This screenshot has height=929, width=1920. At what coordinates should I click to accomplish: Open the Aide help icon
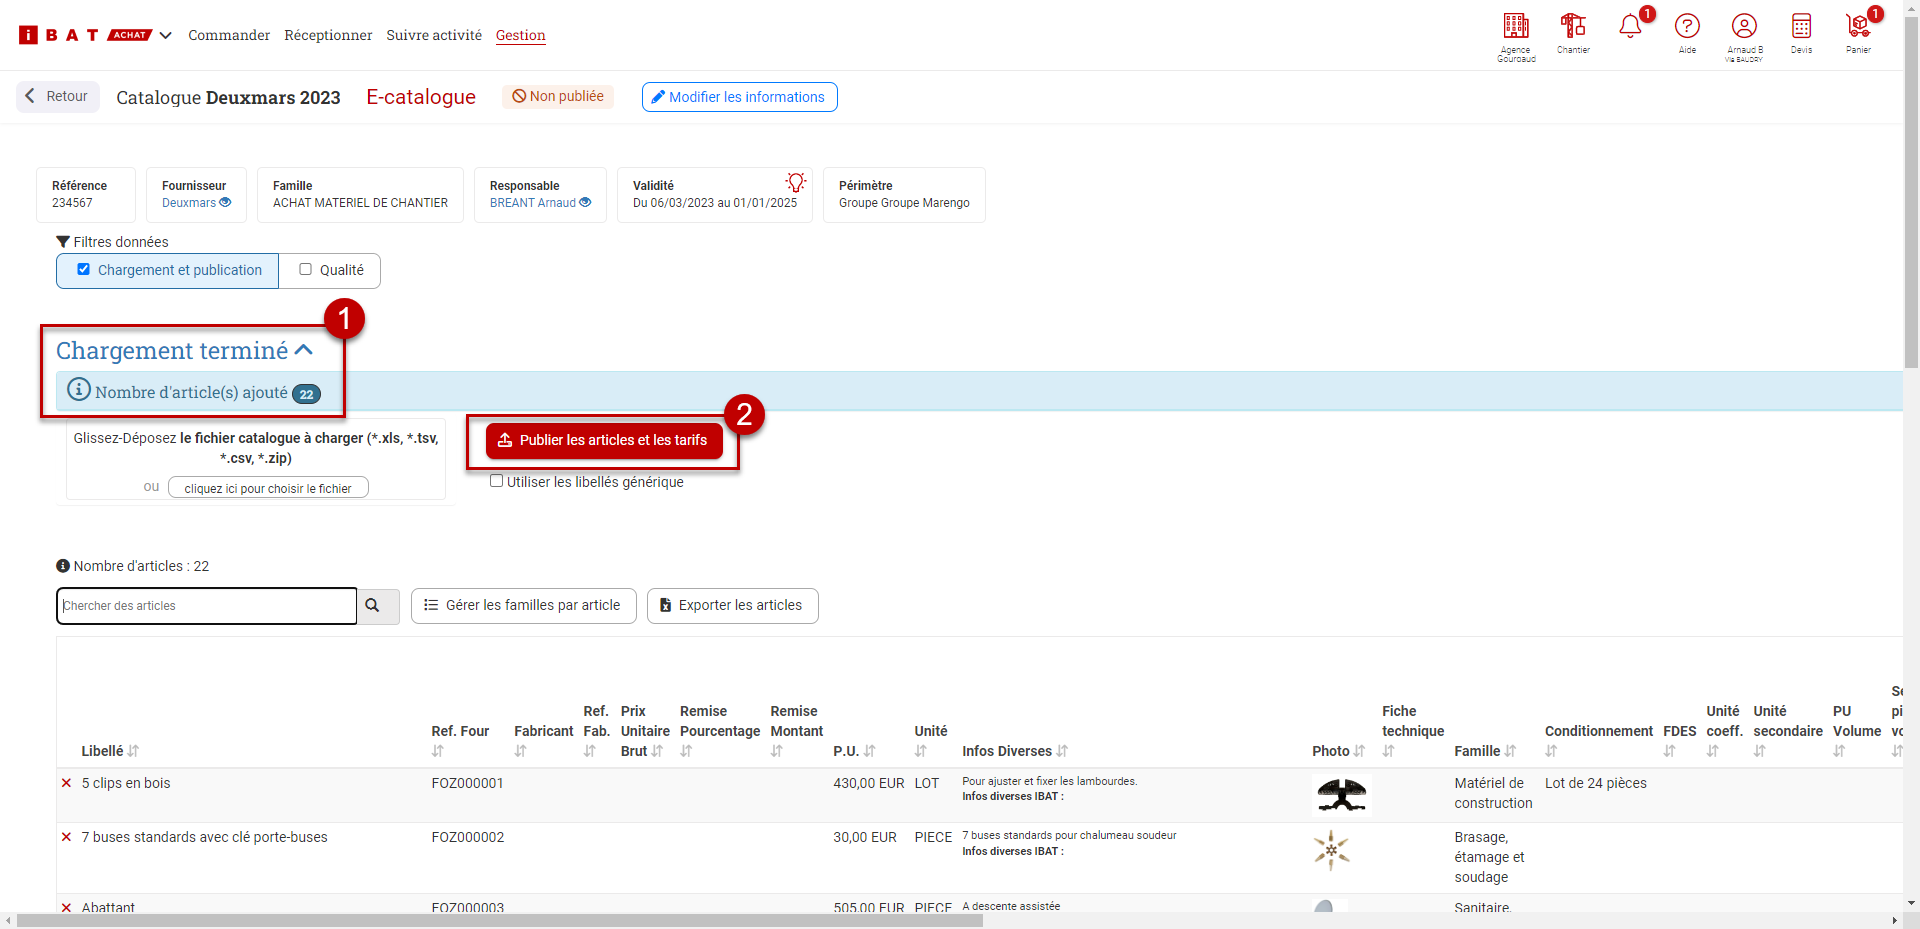[1687, 27]
